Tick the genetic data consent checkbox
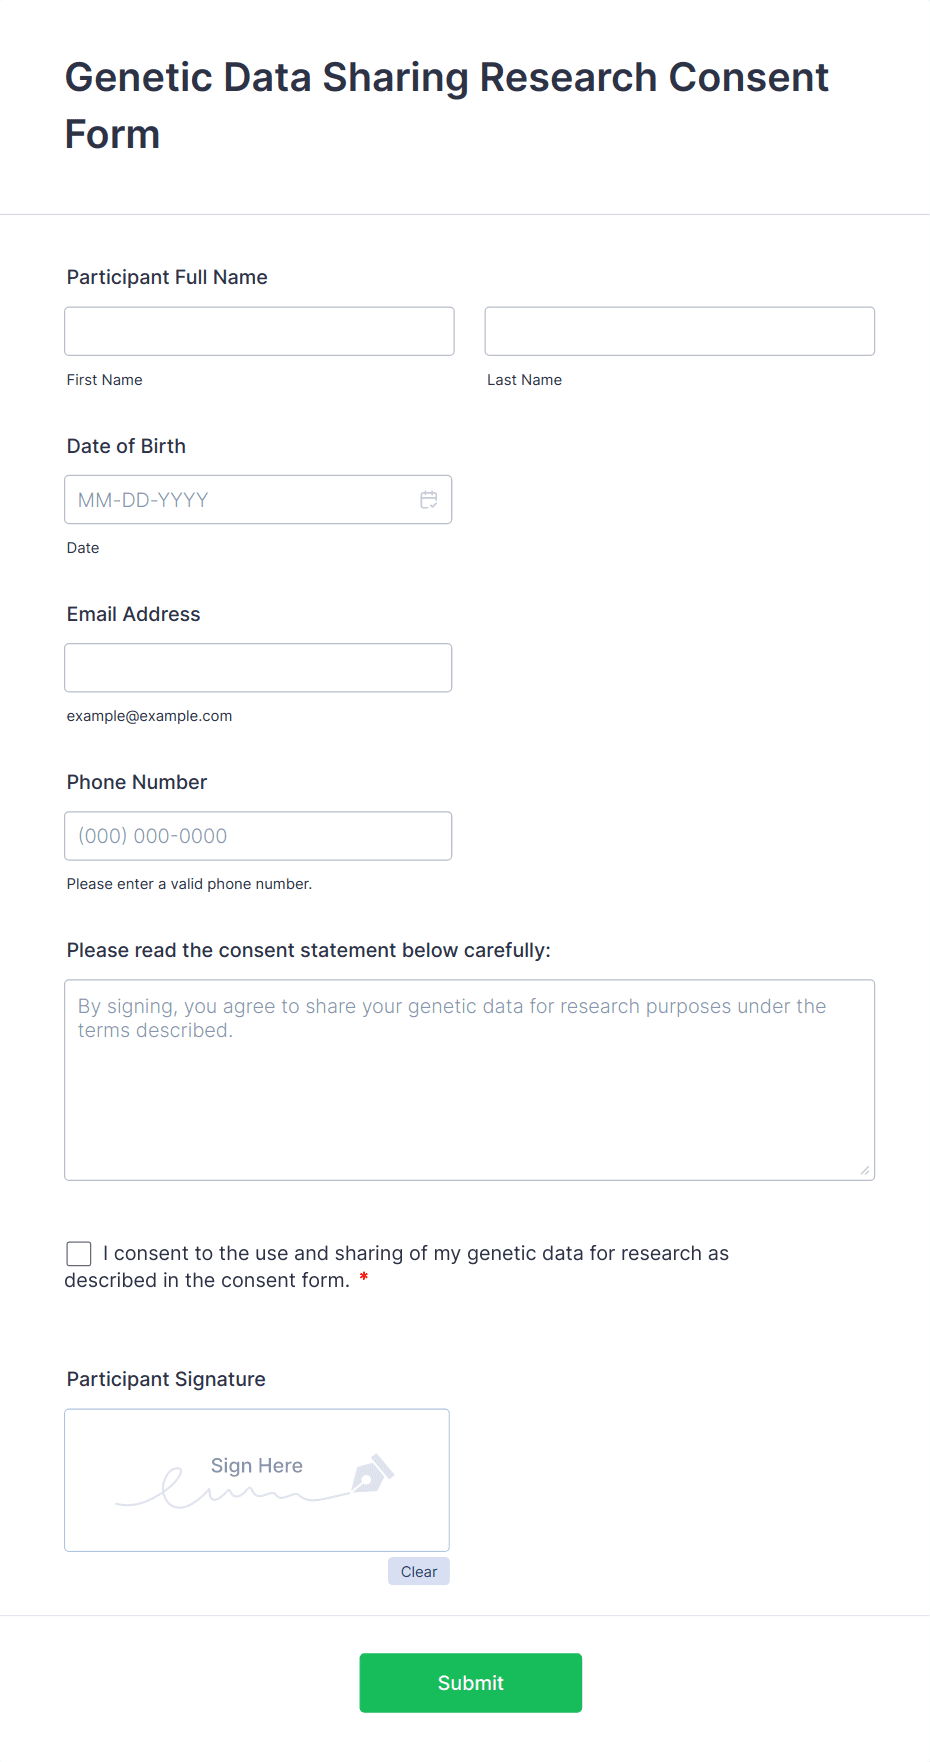The width and height of the screenshot is (930, 1762). pos(79,1254)
